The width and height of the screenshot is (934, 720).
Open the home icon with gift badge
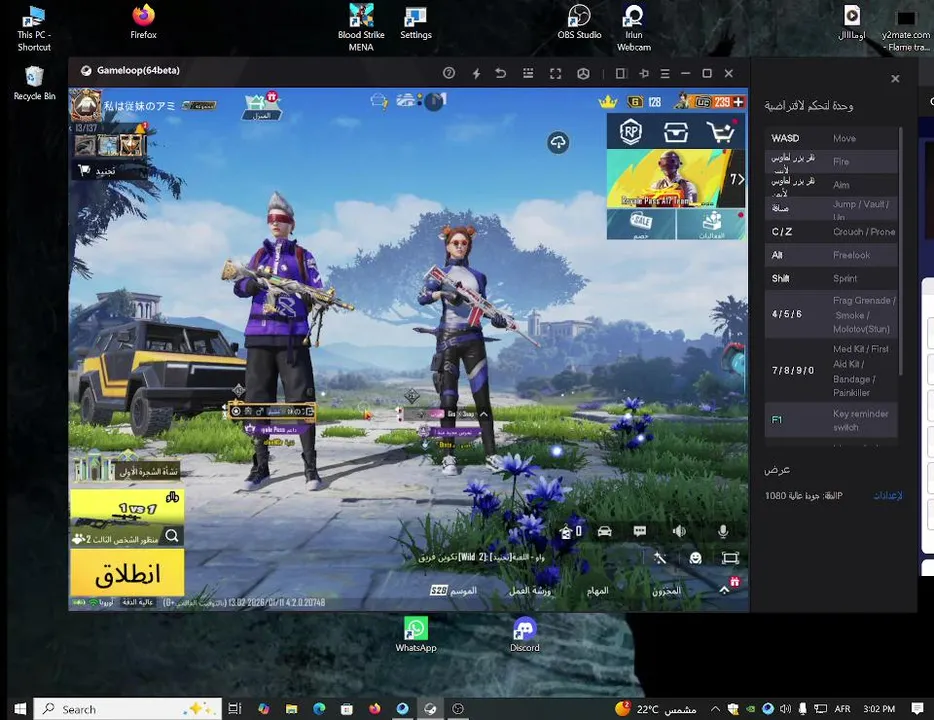tap(261, 106)
